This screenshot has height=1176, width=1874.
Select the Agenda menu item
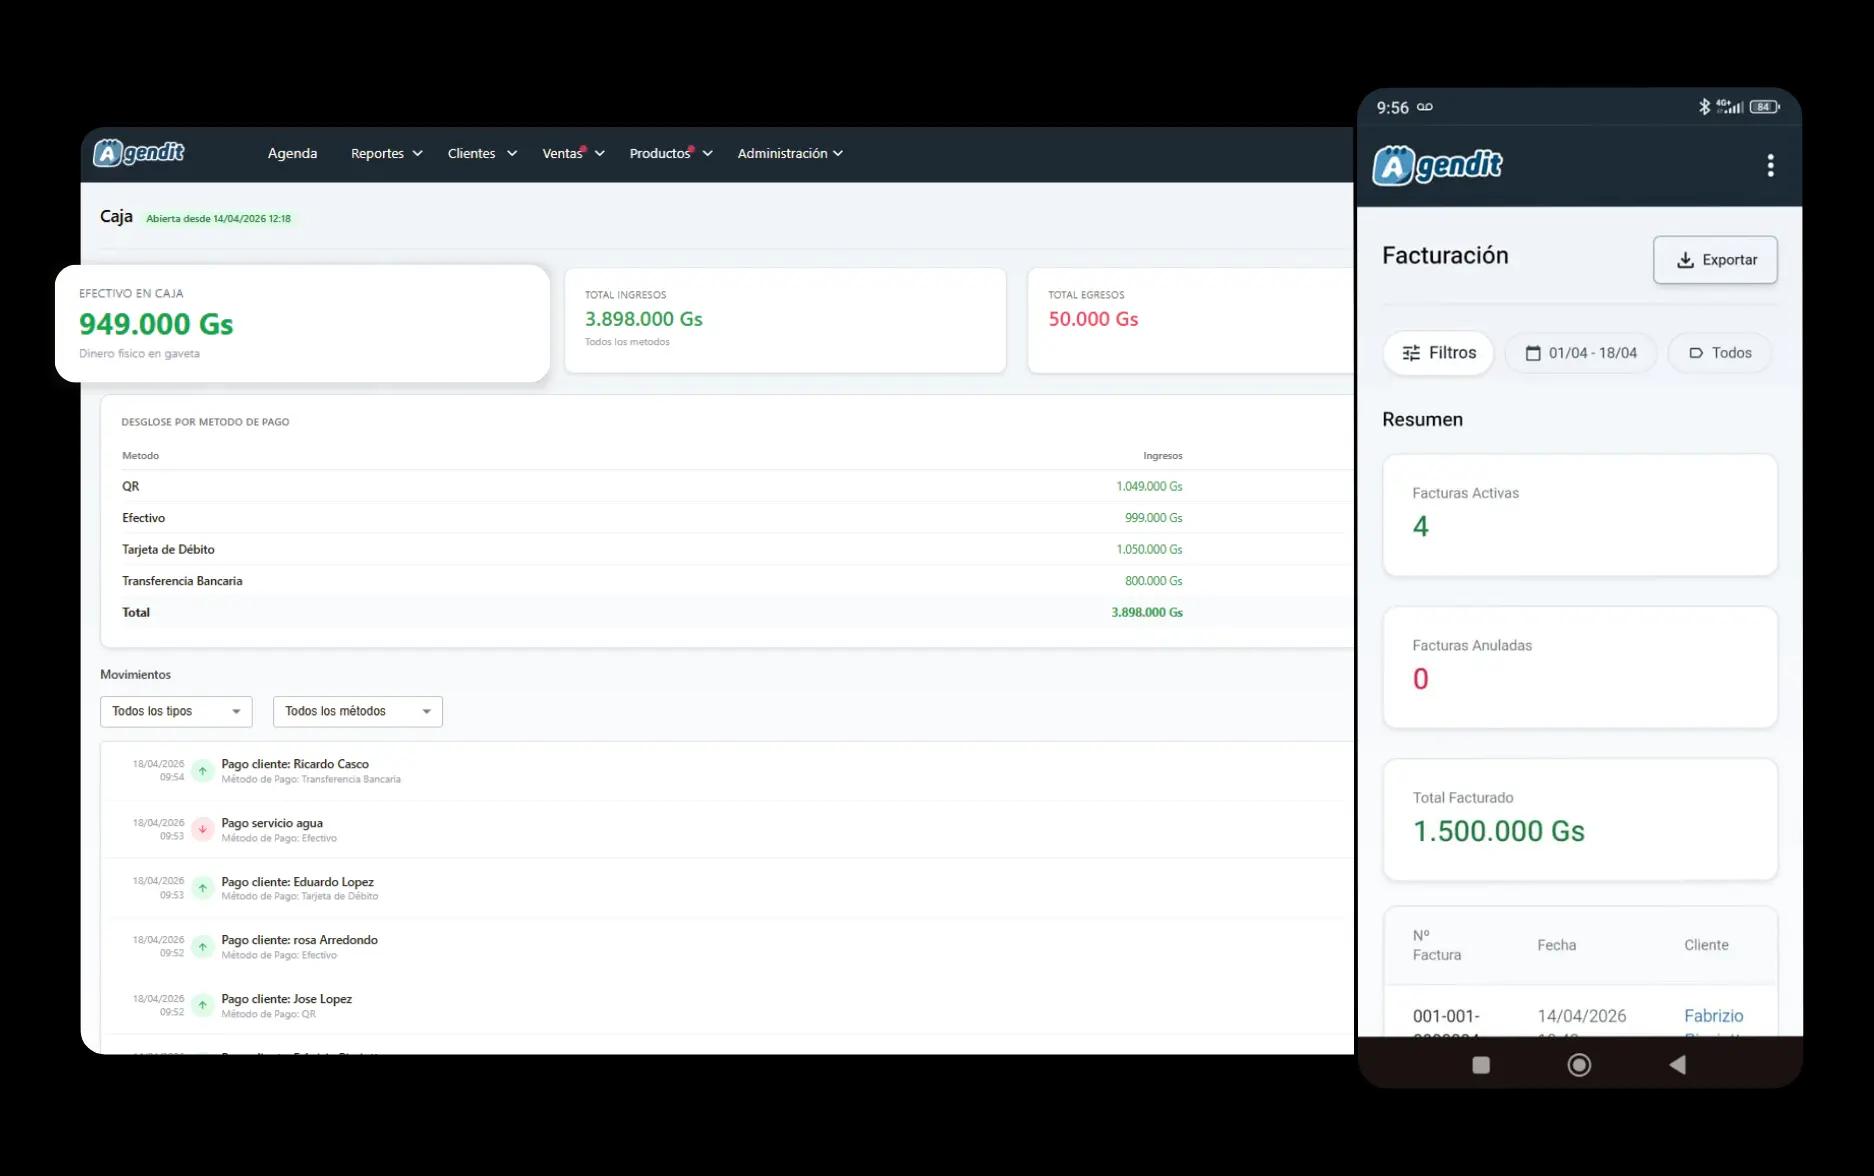click(x=291, y=153)
